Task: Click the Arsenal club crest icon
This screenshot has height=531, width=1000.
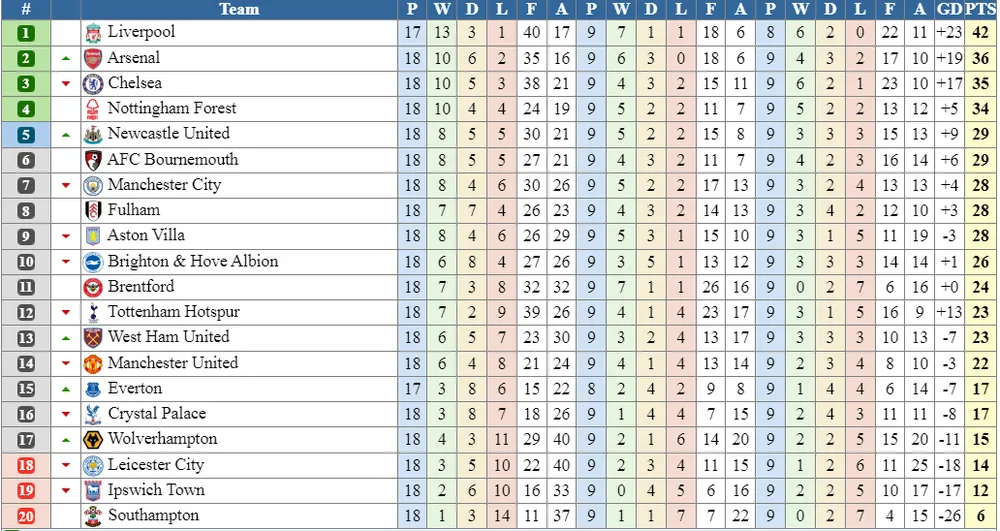Action: point(93,58)
